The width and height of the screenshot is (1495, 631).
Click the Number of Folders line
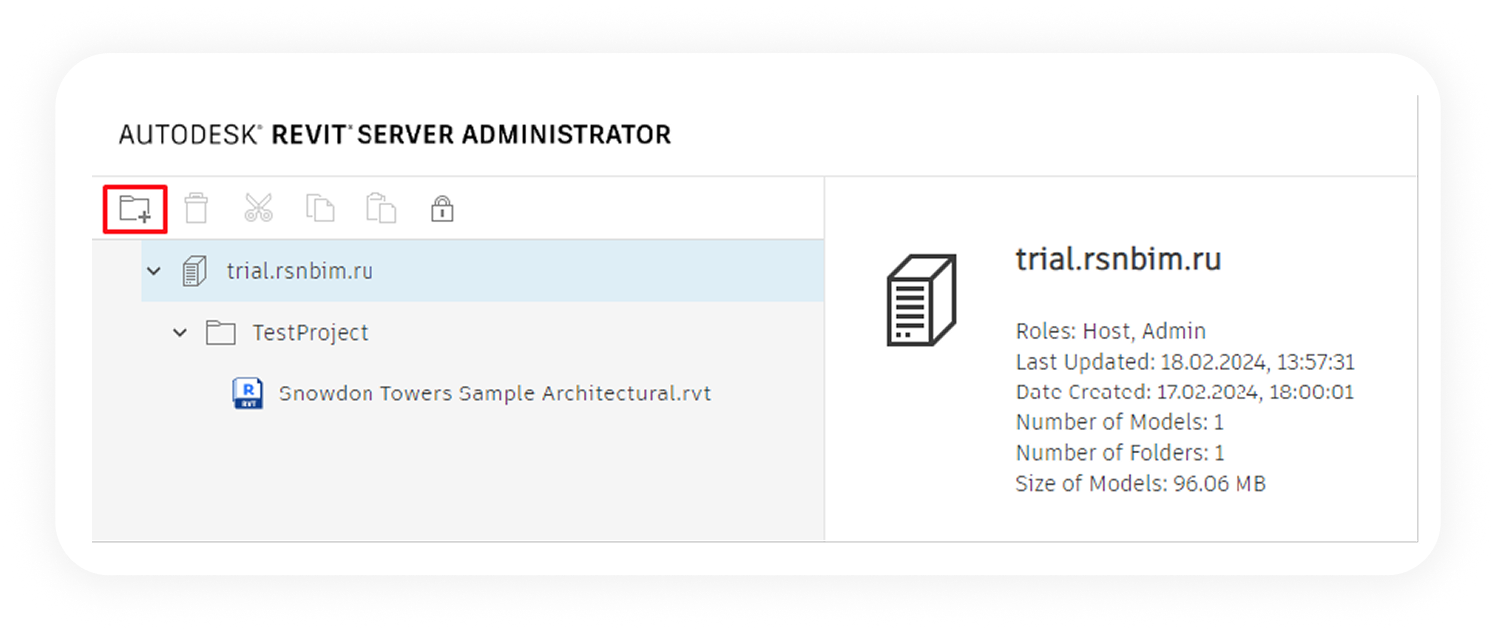(1120, 453)
